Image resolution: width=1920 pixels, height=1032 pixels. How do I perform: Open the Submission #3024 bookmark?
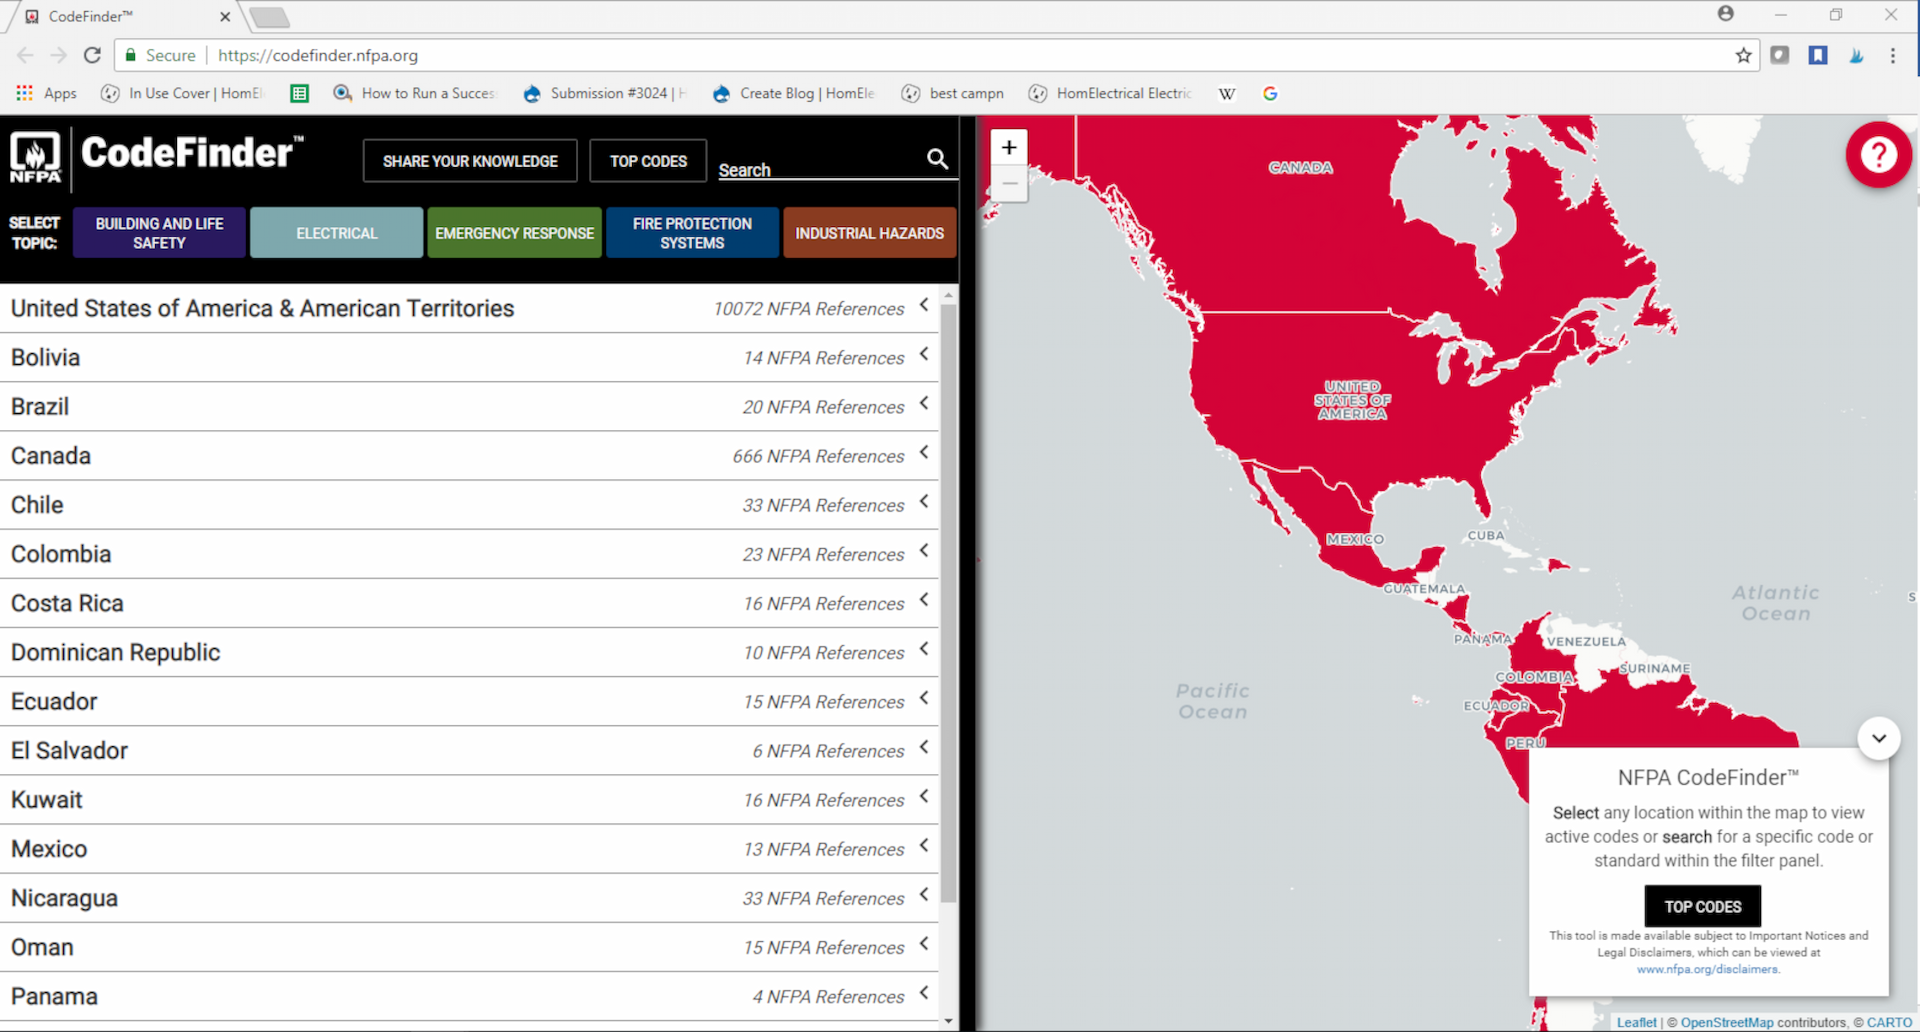[605, 93]
